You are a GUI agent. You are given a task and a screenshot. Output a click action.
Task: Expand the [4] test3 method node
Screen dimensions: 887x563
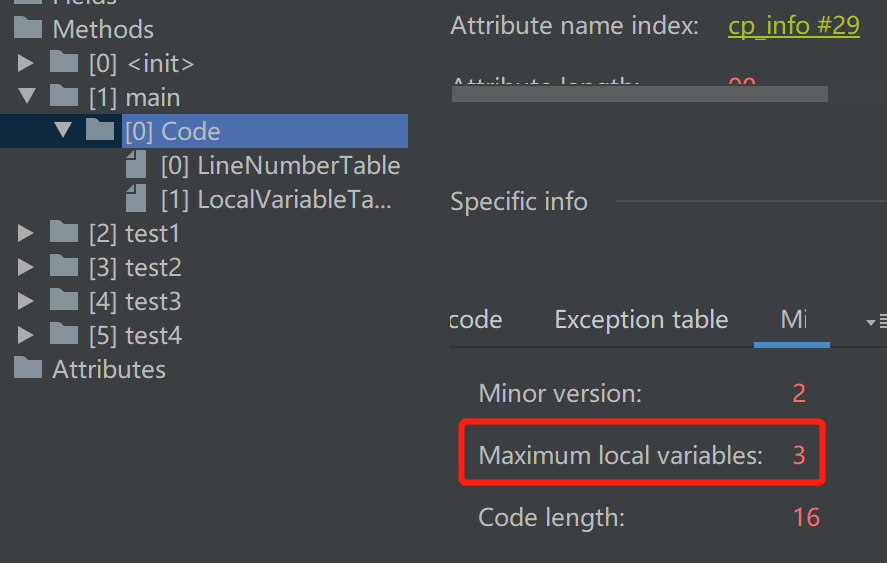point(25,300)
